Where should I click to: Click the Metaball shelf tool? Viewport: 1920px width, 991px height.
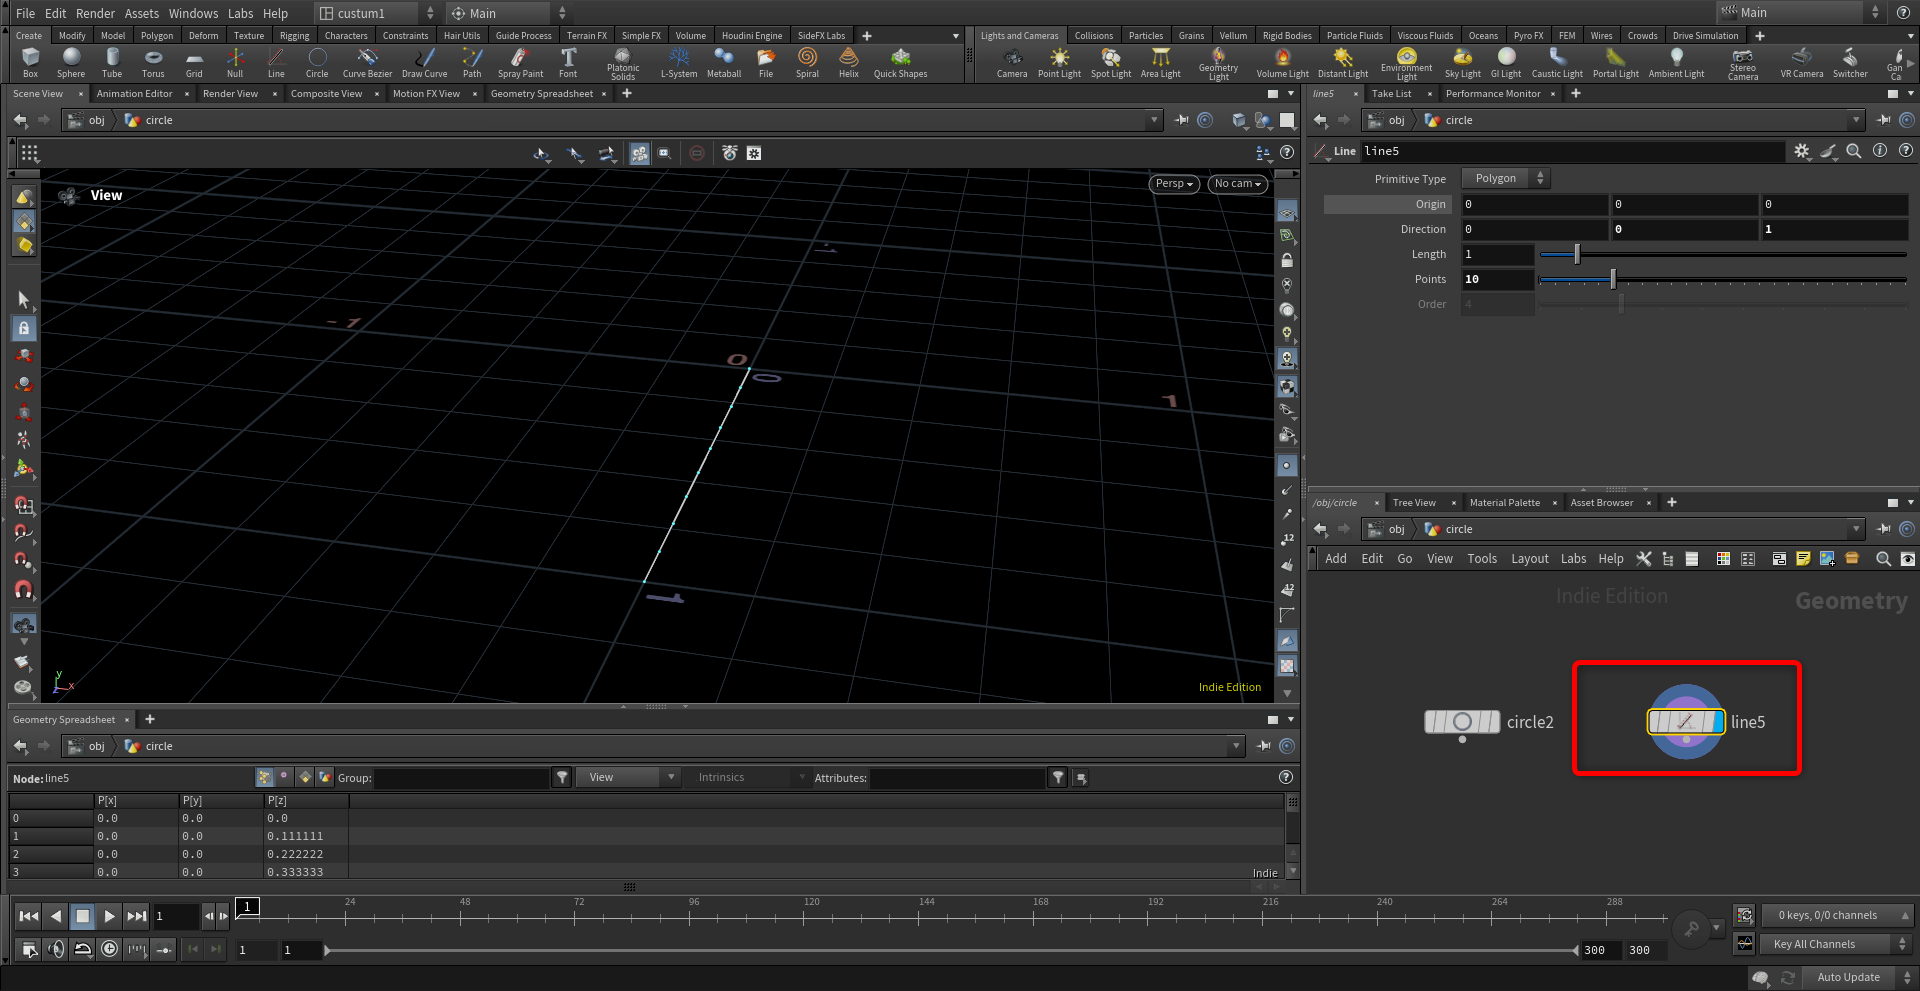point(723,62)
